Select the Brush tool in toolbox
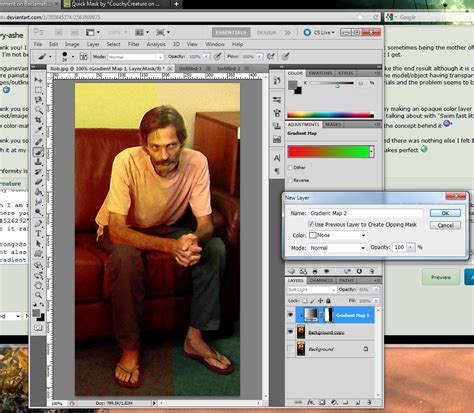Image resolution: width=474 pixels, height=413 pixels. [x=38, y=152]
